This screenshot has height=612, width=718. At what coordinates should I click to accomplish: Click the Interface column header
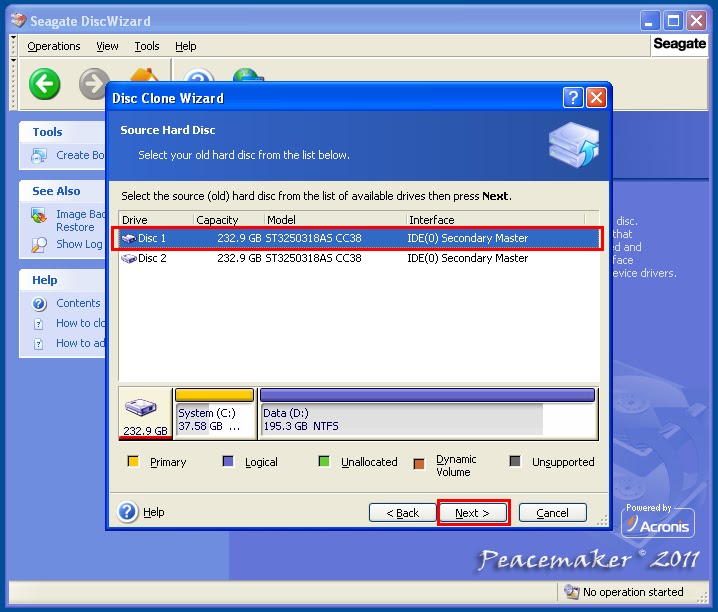pyautogui.click(x=496, y=220)
